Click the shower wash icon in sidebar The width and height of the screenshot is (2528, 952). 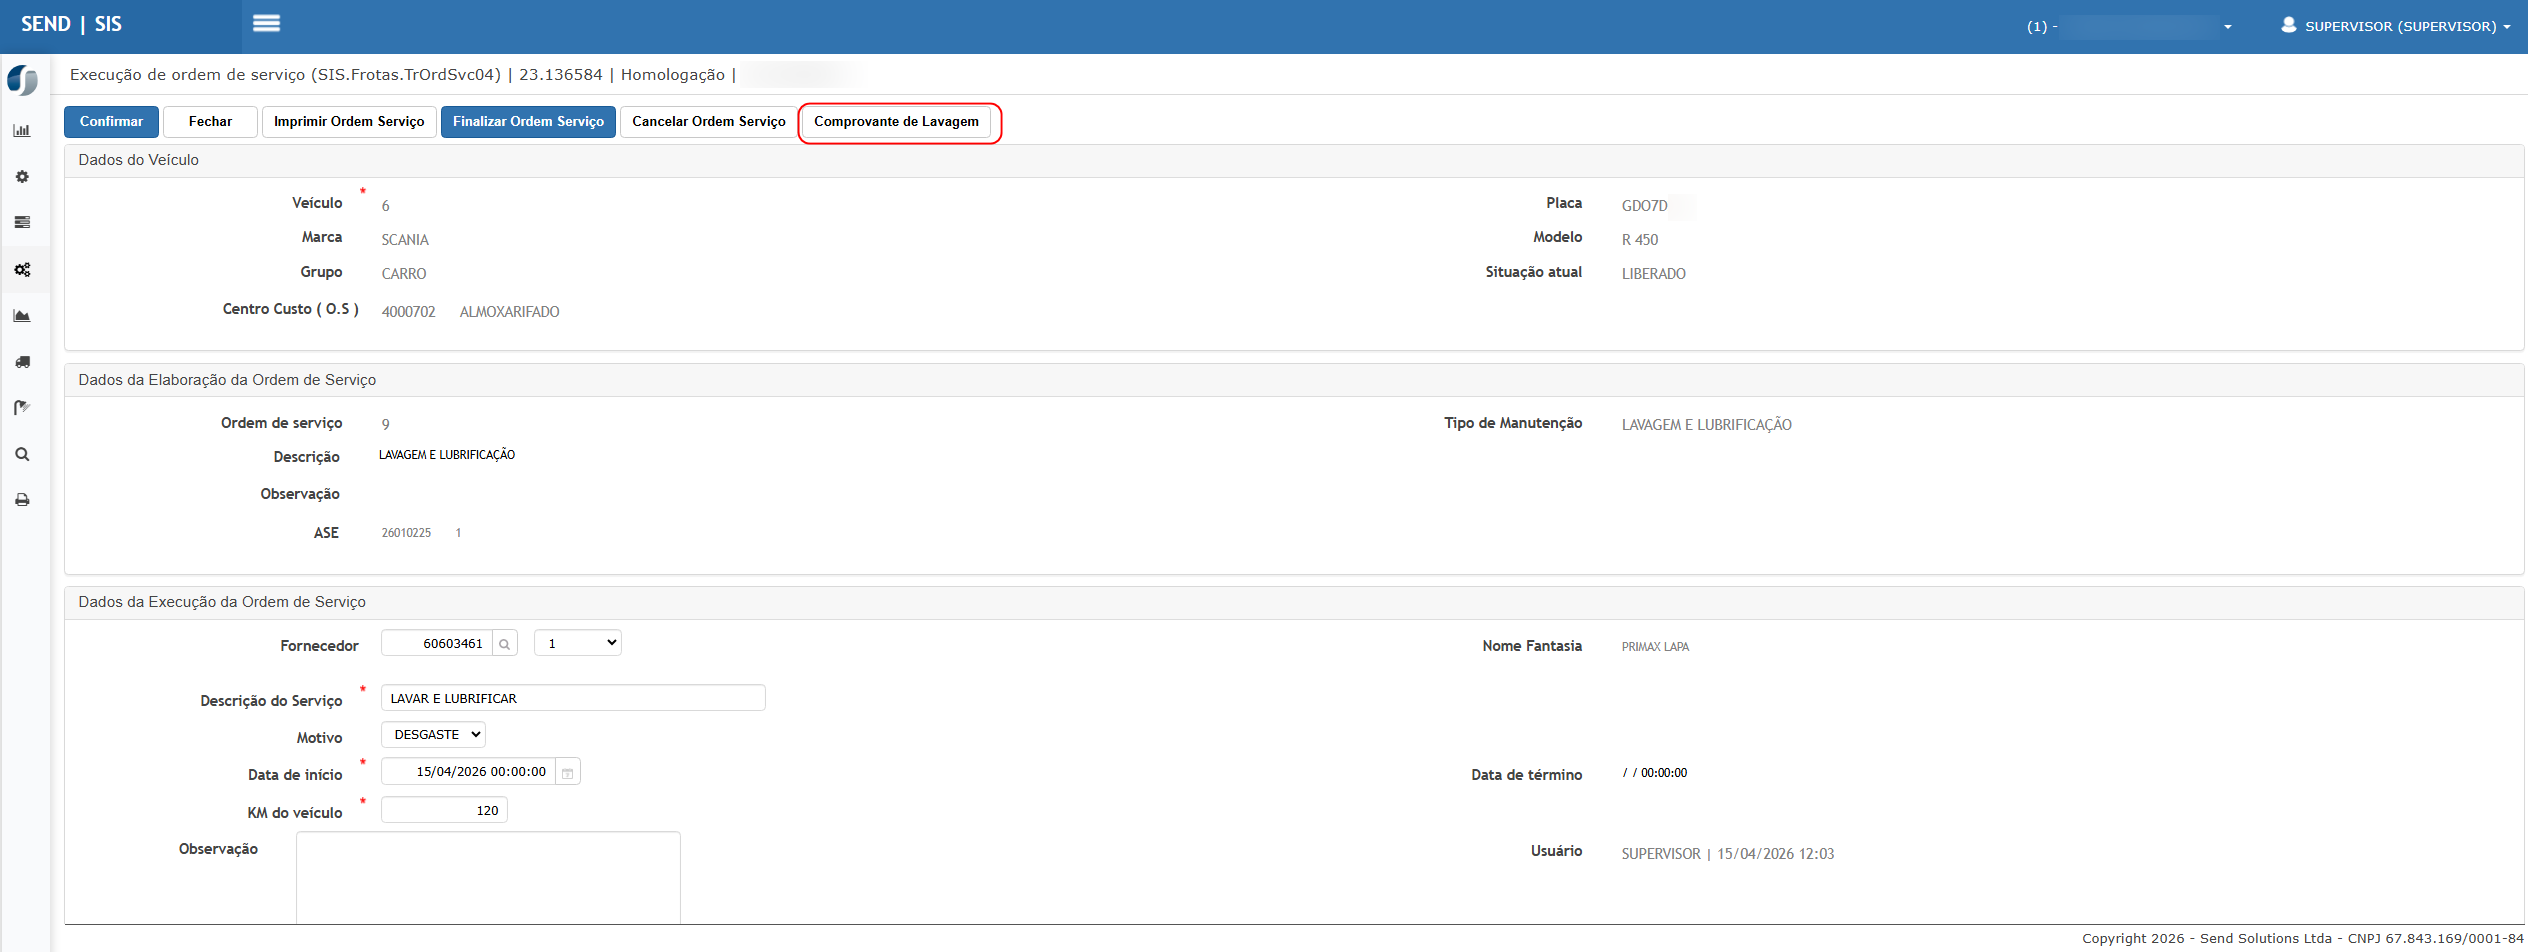tap(22, 408)
